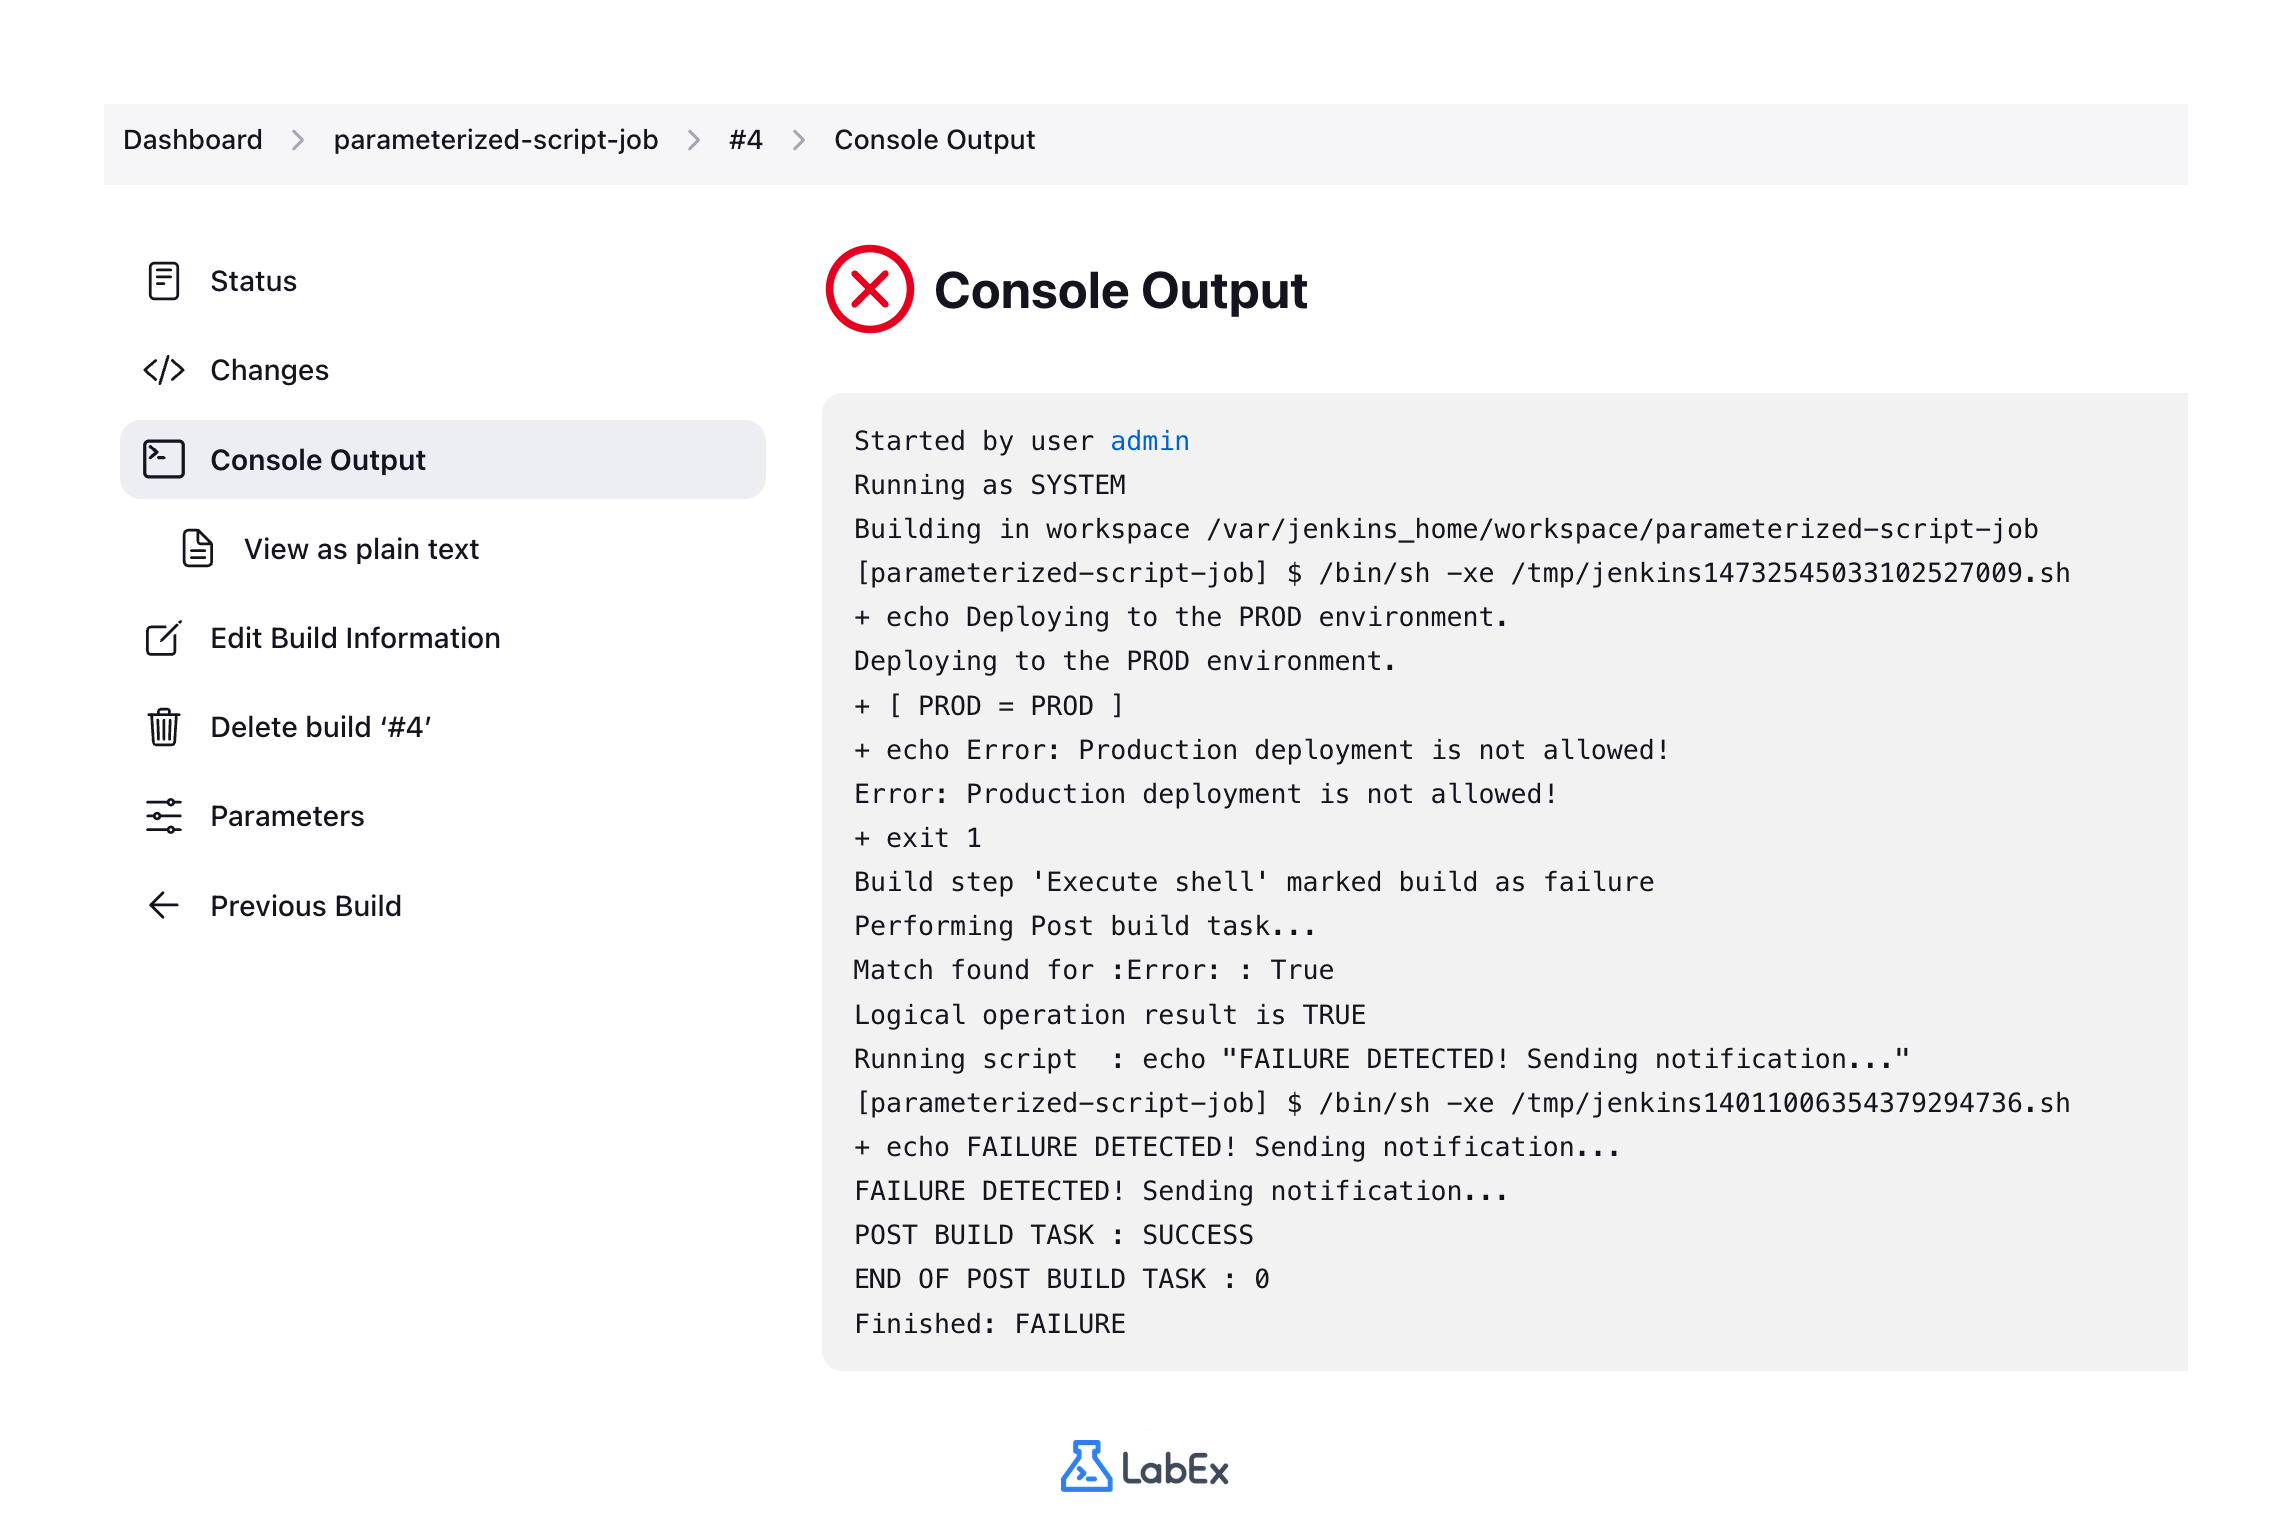
Task: Open Parameters via the sliders icon
Action: tap(163, 816)
